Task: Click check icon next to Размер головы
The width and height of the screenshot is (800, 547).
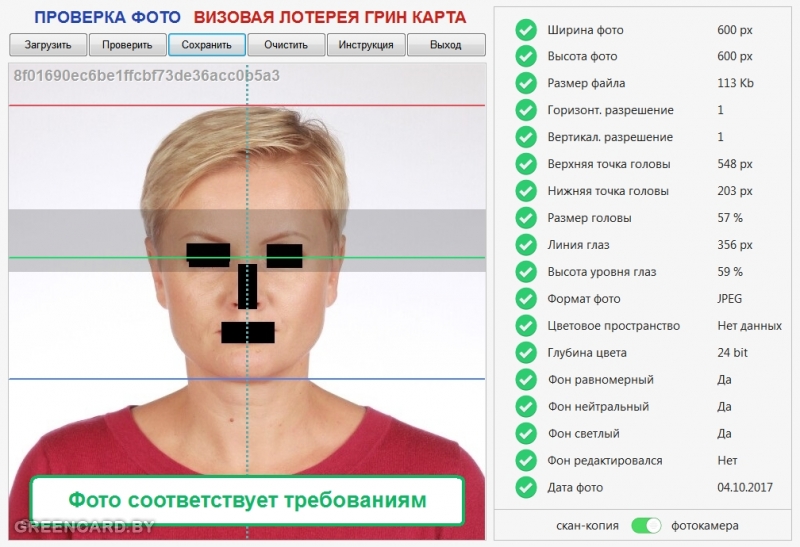Action: tap(526, 218)
